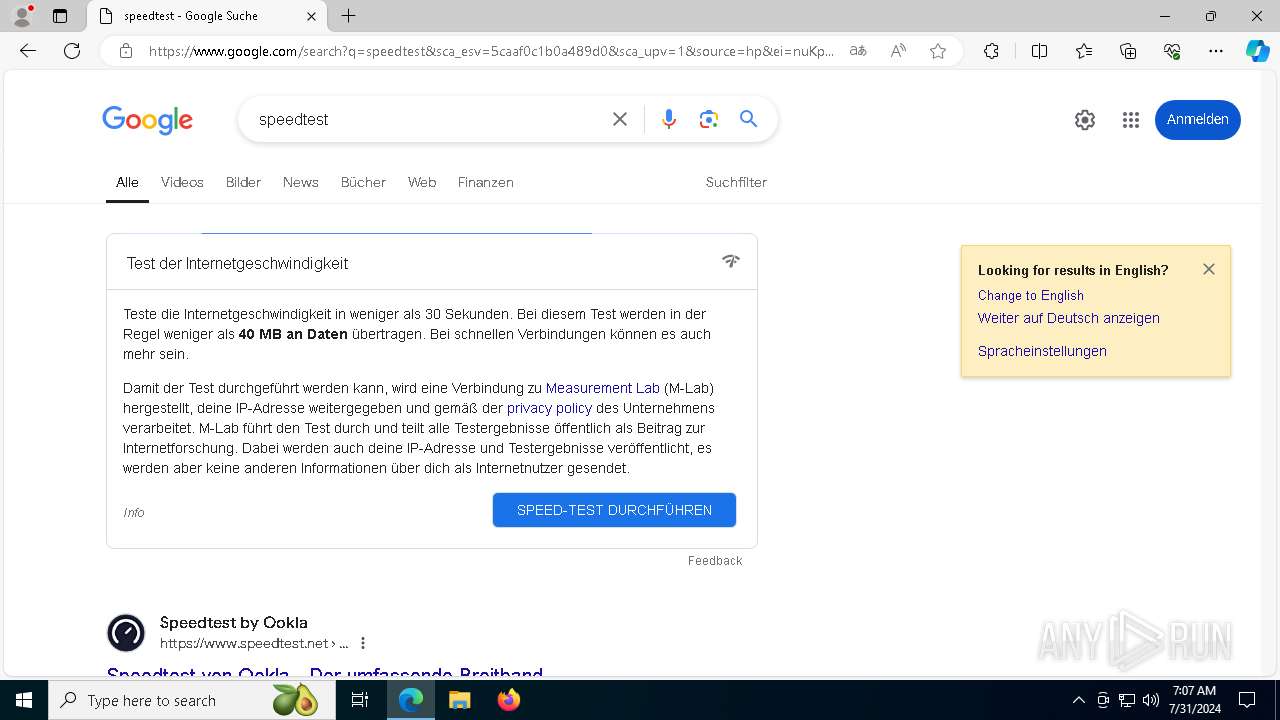1280x720 pixels.
Task: Open more options for Ookla result
Action: [x=363, y=643]
